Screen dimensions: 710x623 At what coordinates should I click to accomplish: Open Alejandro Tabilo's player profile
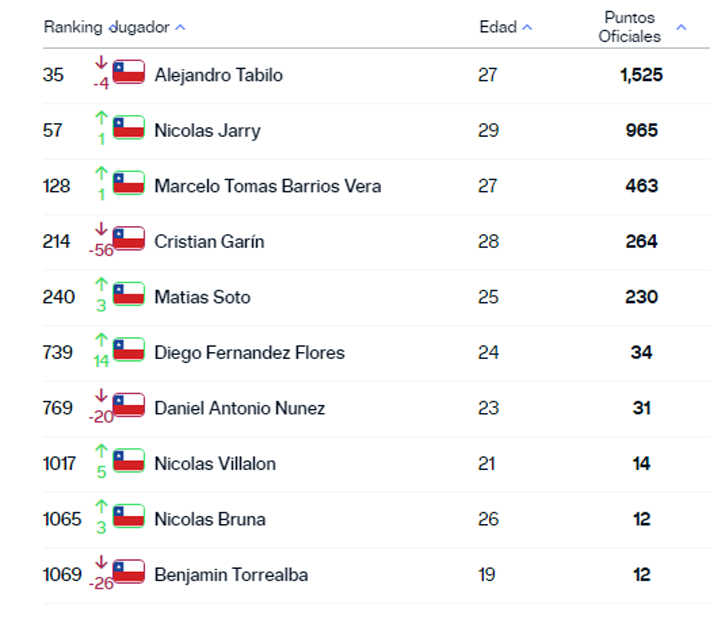(218, 75)
